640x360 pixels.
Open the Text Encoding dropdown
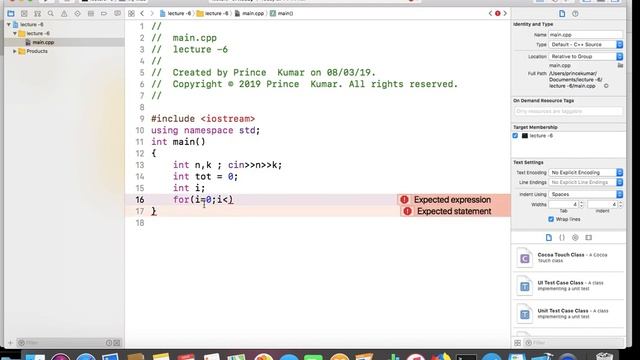click(x=586, y=173)
